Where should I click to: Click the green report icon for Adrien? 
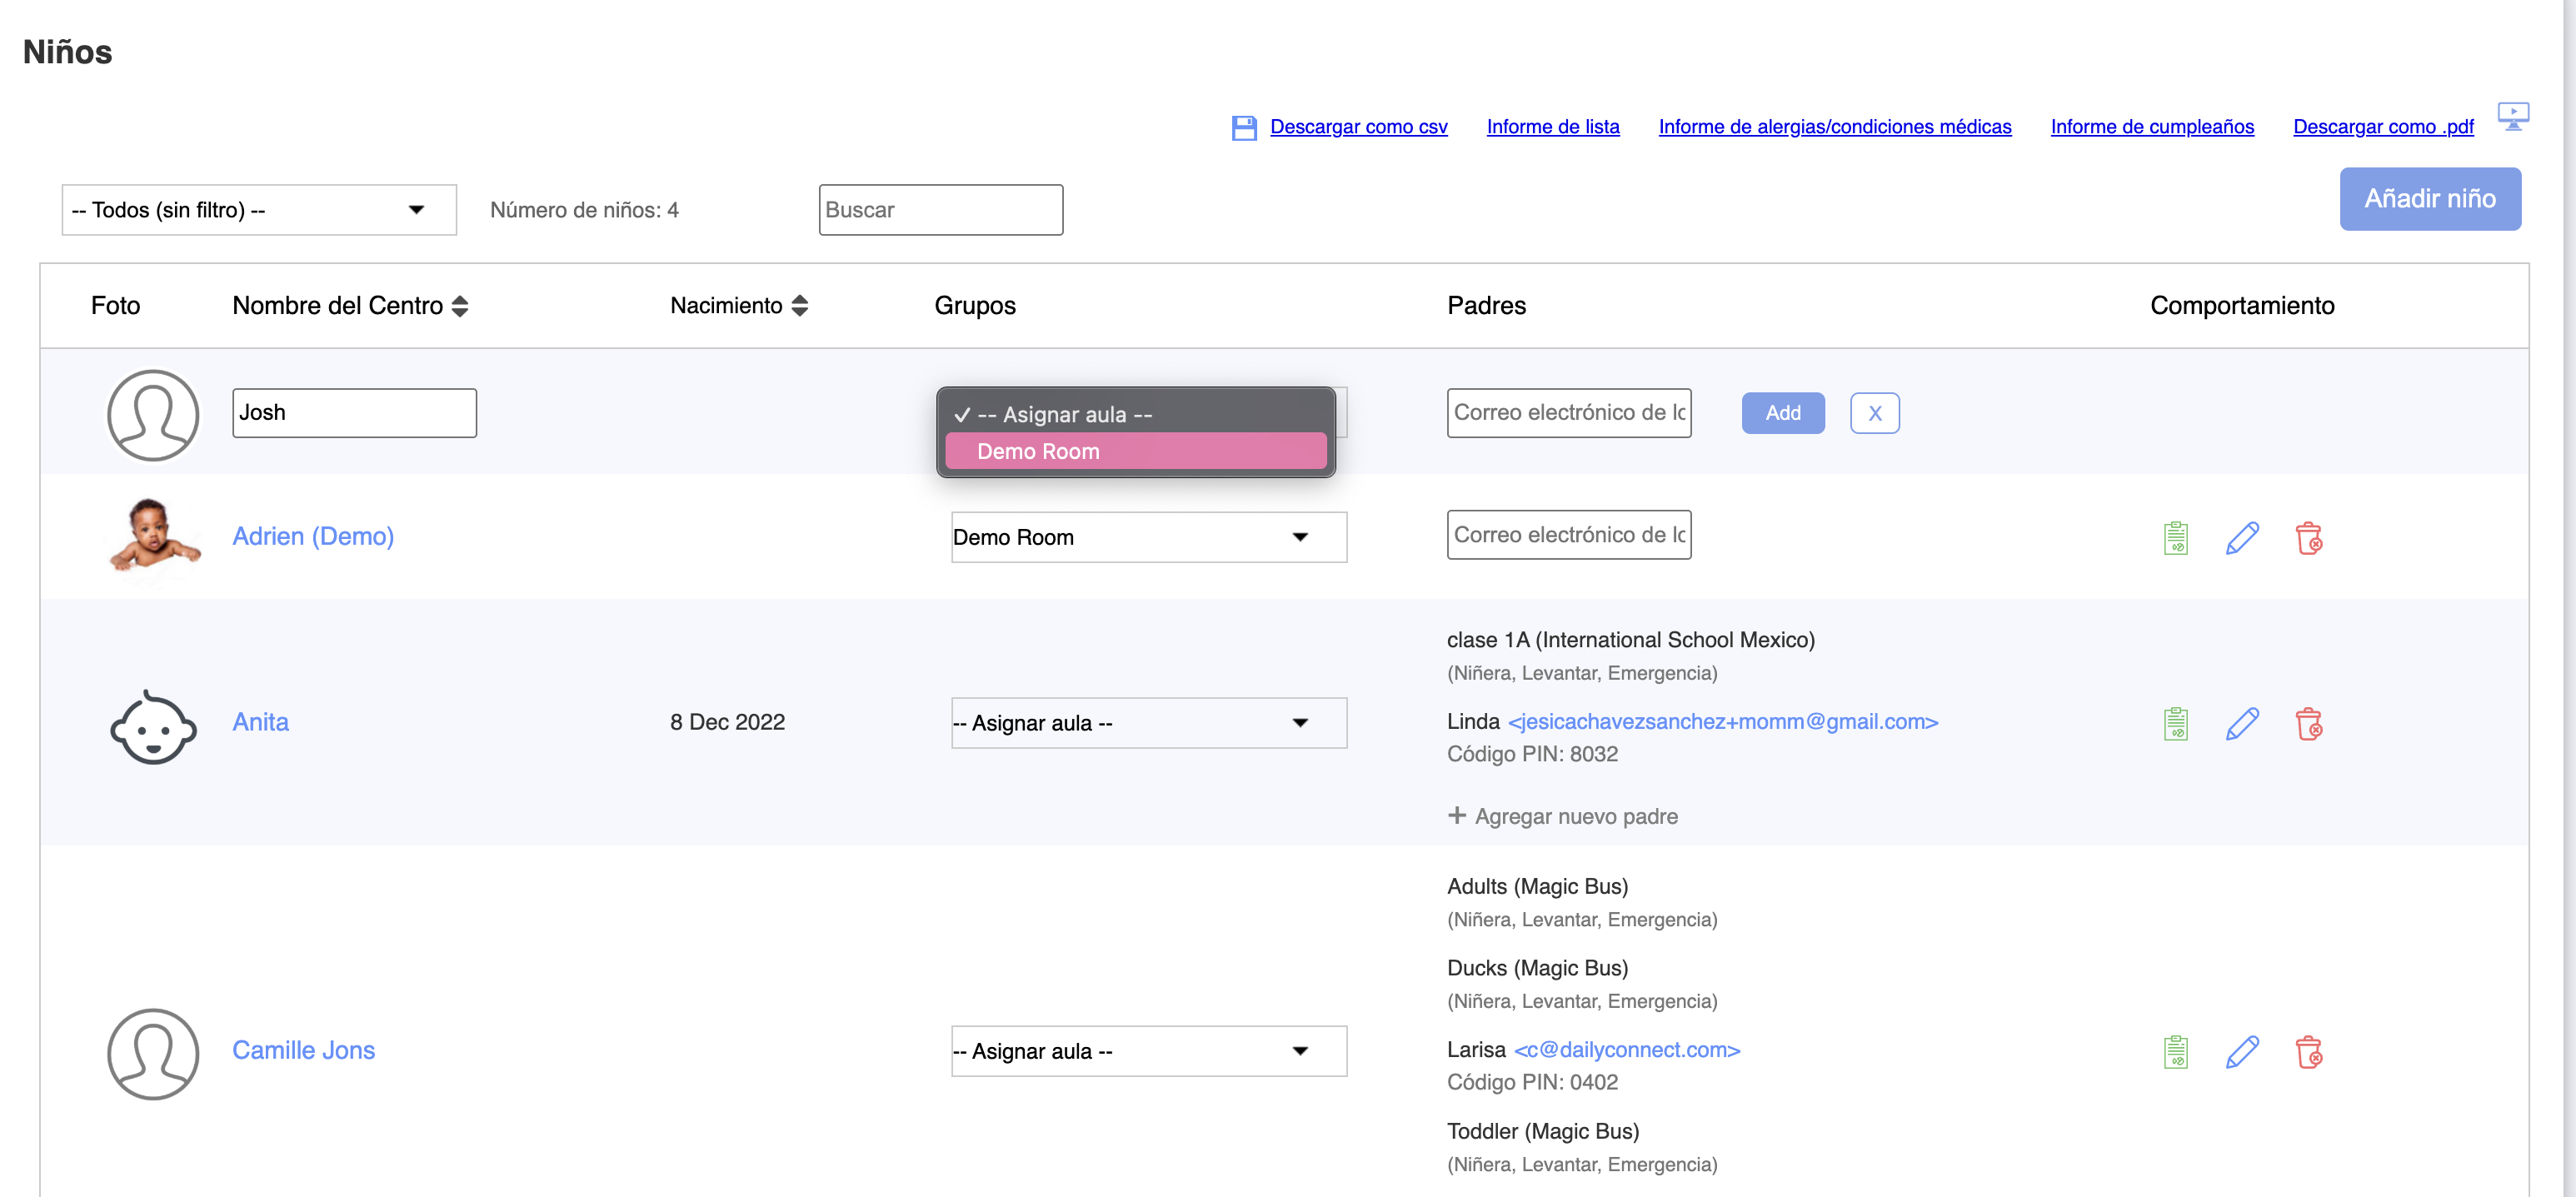pos(2175,538)
